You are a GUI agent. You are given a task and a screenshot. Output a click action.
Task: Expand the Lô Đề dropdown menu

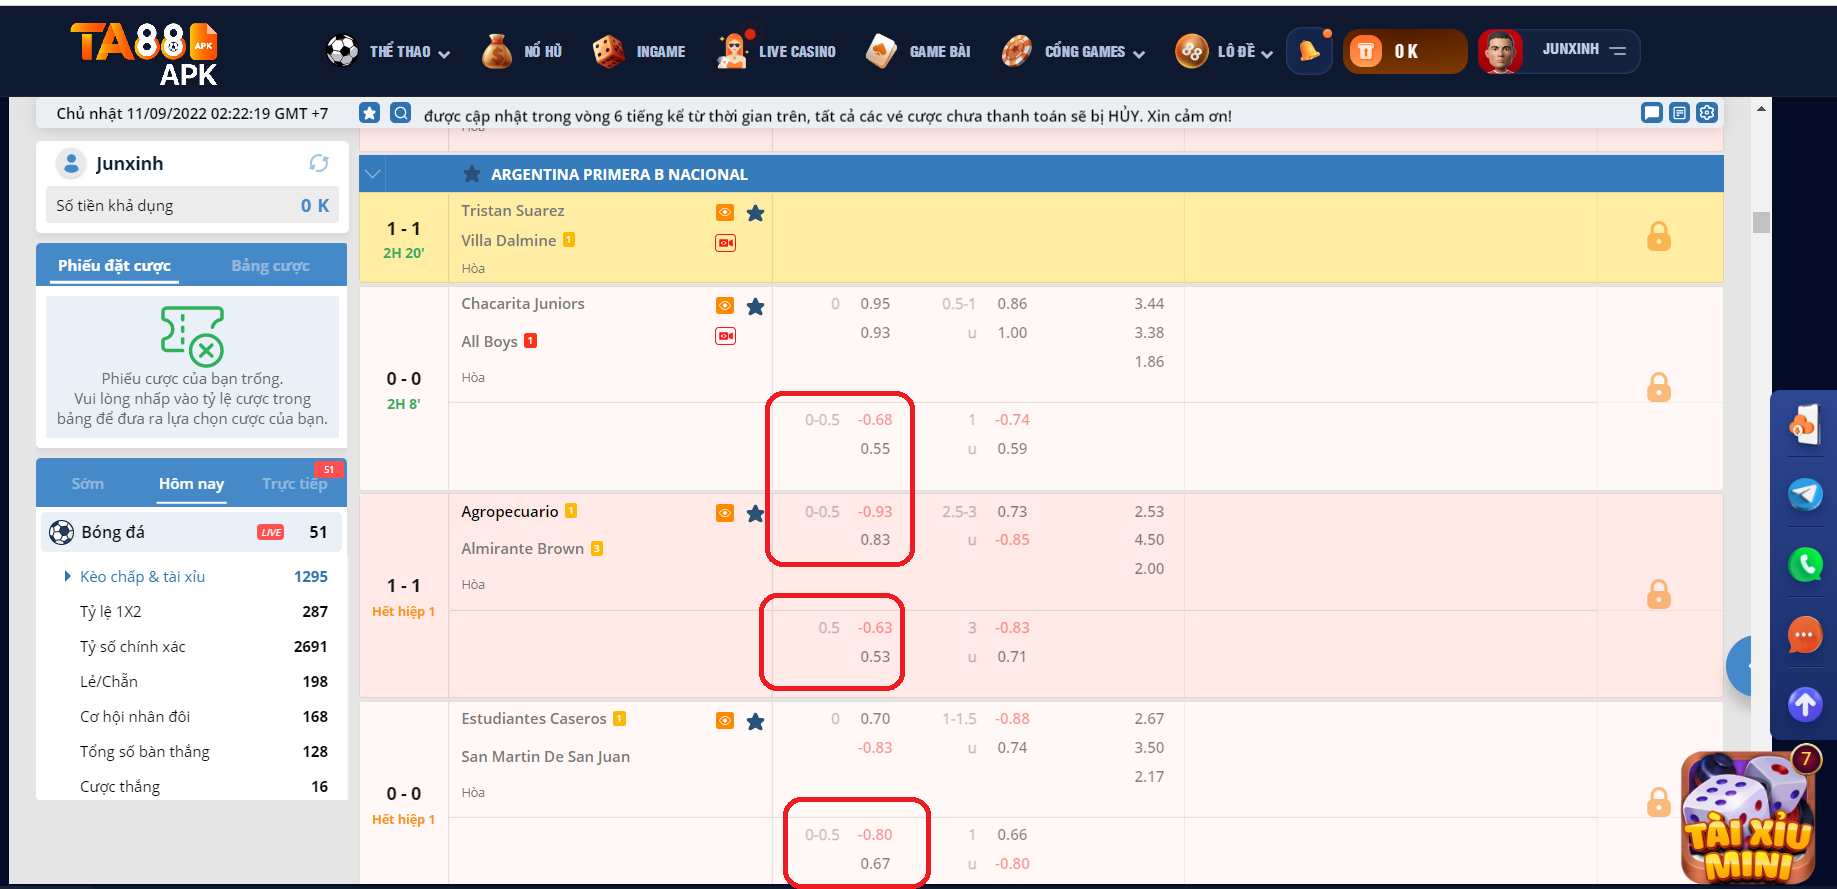pyautogui.click(x=1244, y=52)
